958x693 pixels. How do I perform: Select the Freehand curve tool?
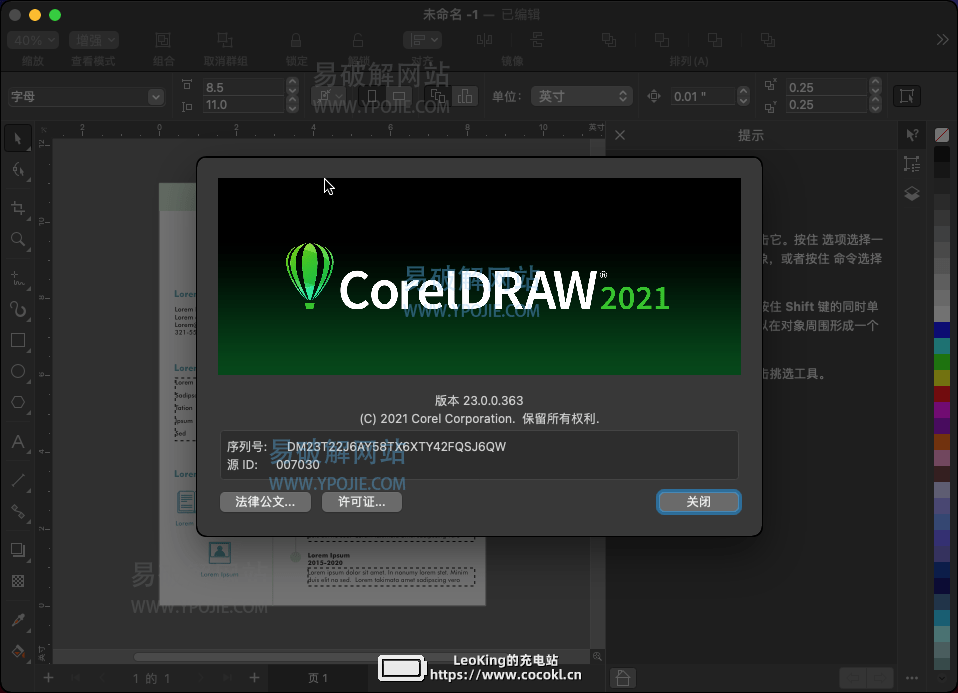pos(18,279)
